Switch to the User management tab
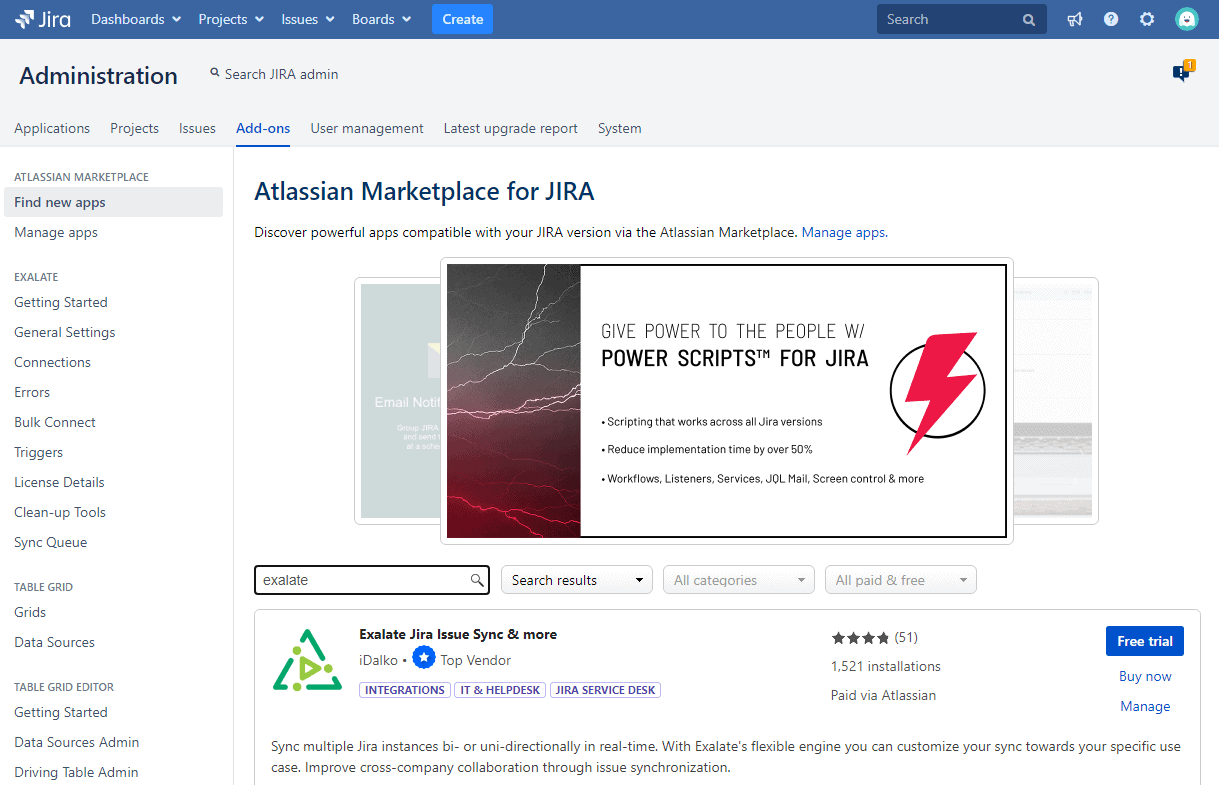The height and width of the screenshot is (785, 1219). [367, 128]
